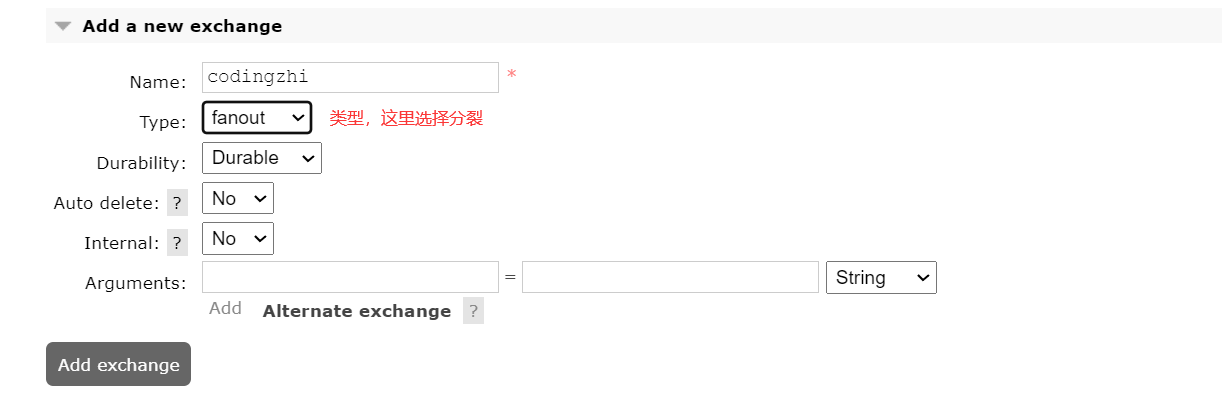Image resolution: width=1222 pixels, height=405 pixels.
Task: Open the Auto delete No dropdown
Action: click(x=238, y=199)
